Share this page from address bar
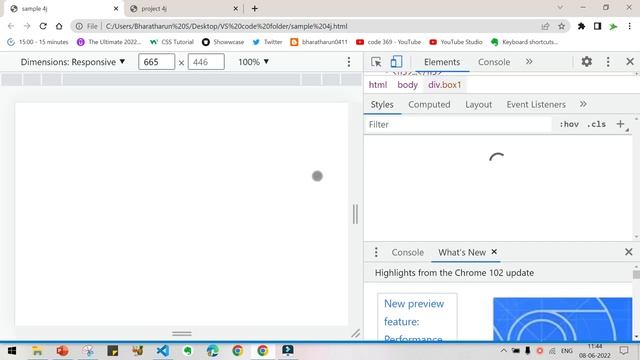This screenshot has height=360, width=640. tap(545, 26)
